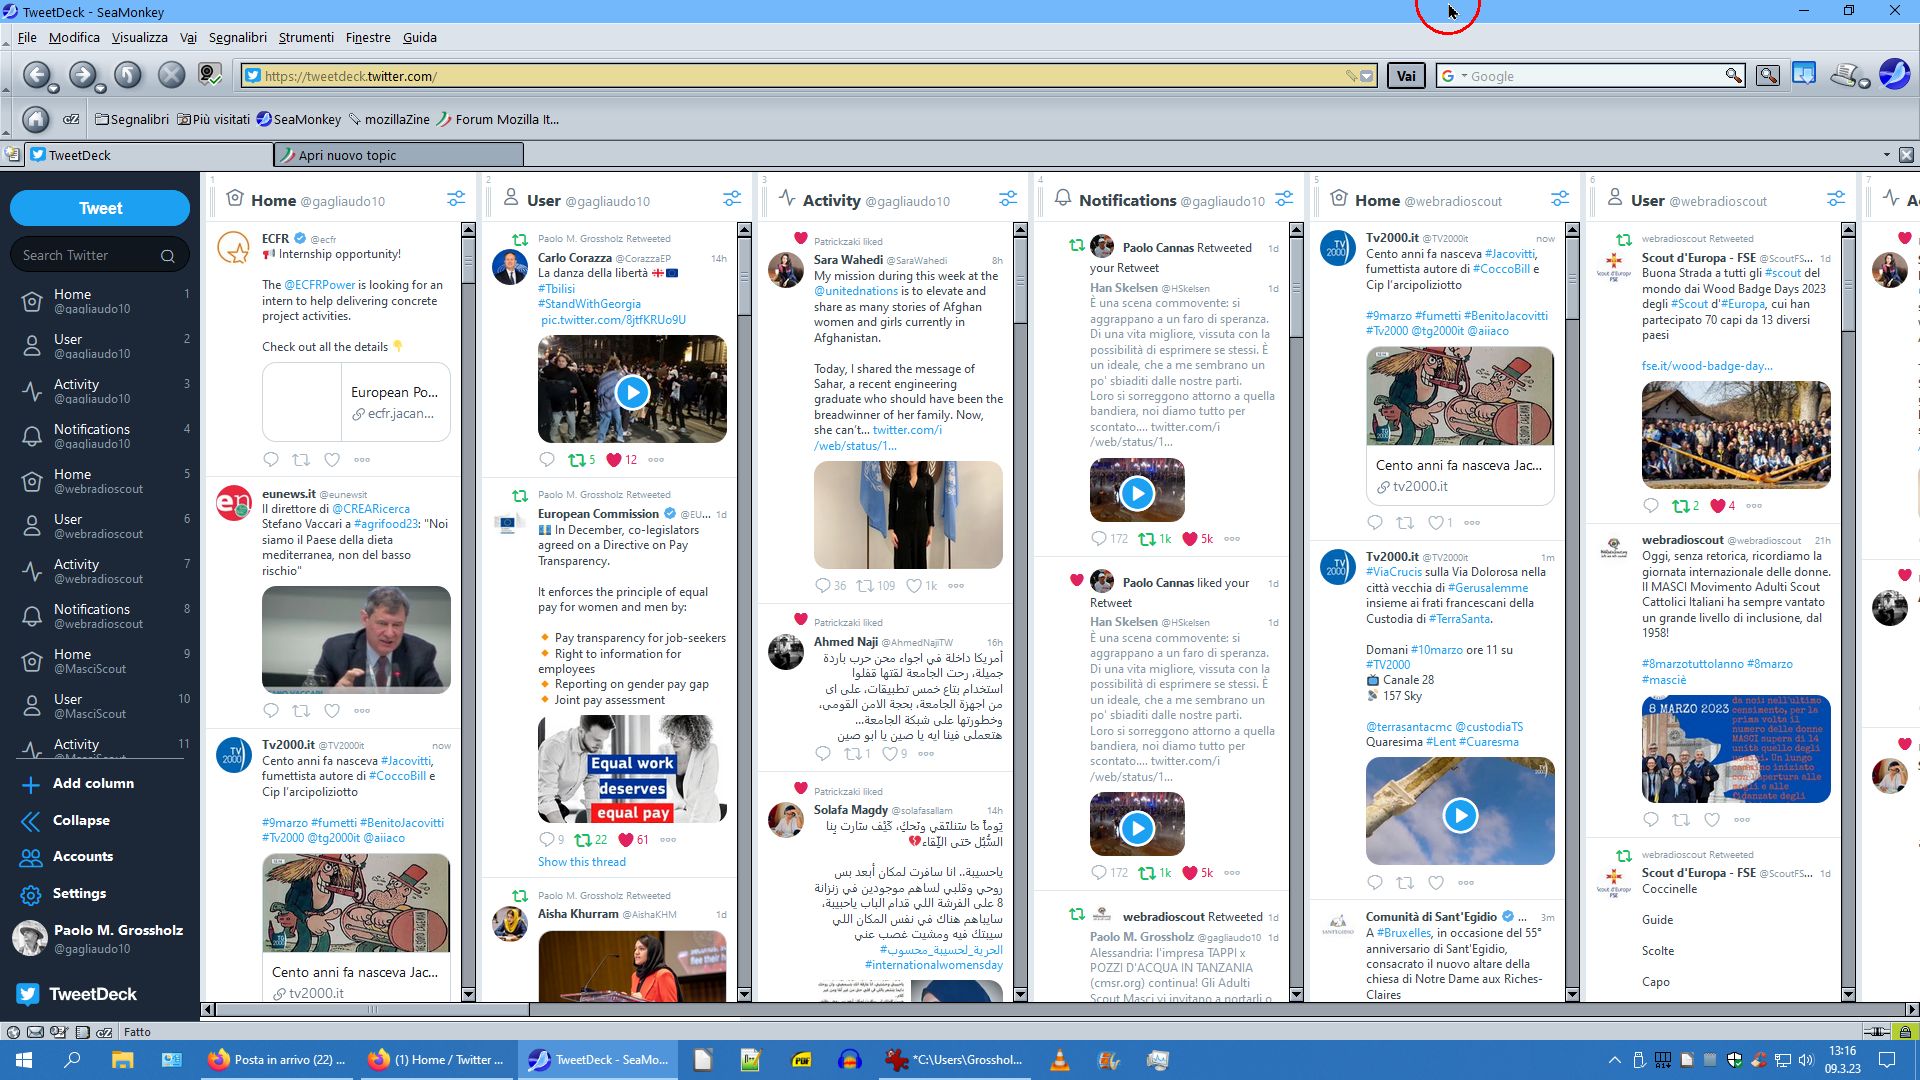Open File Explorer from taskbar
Viewport: 1920px width, 1080px height.
(122, 1060)
